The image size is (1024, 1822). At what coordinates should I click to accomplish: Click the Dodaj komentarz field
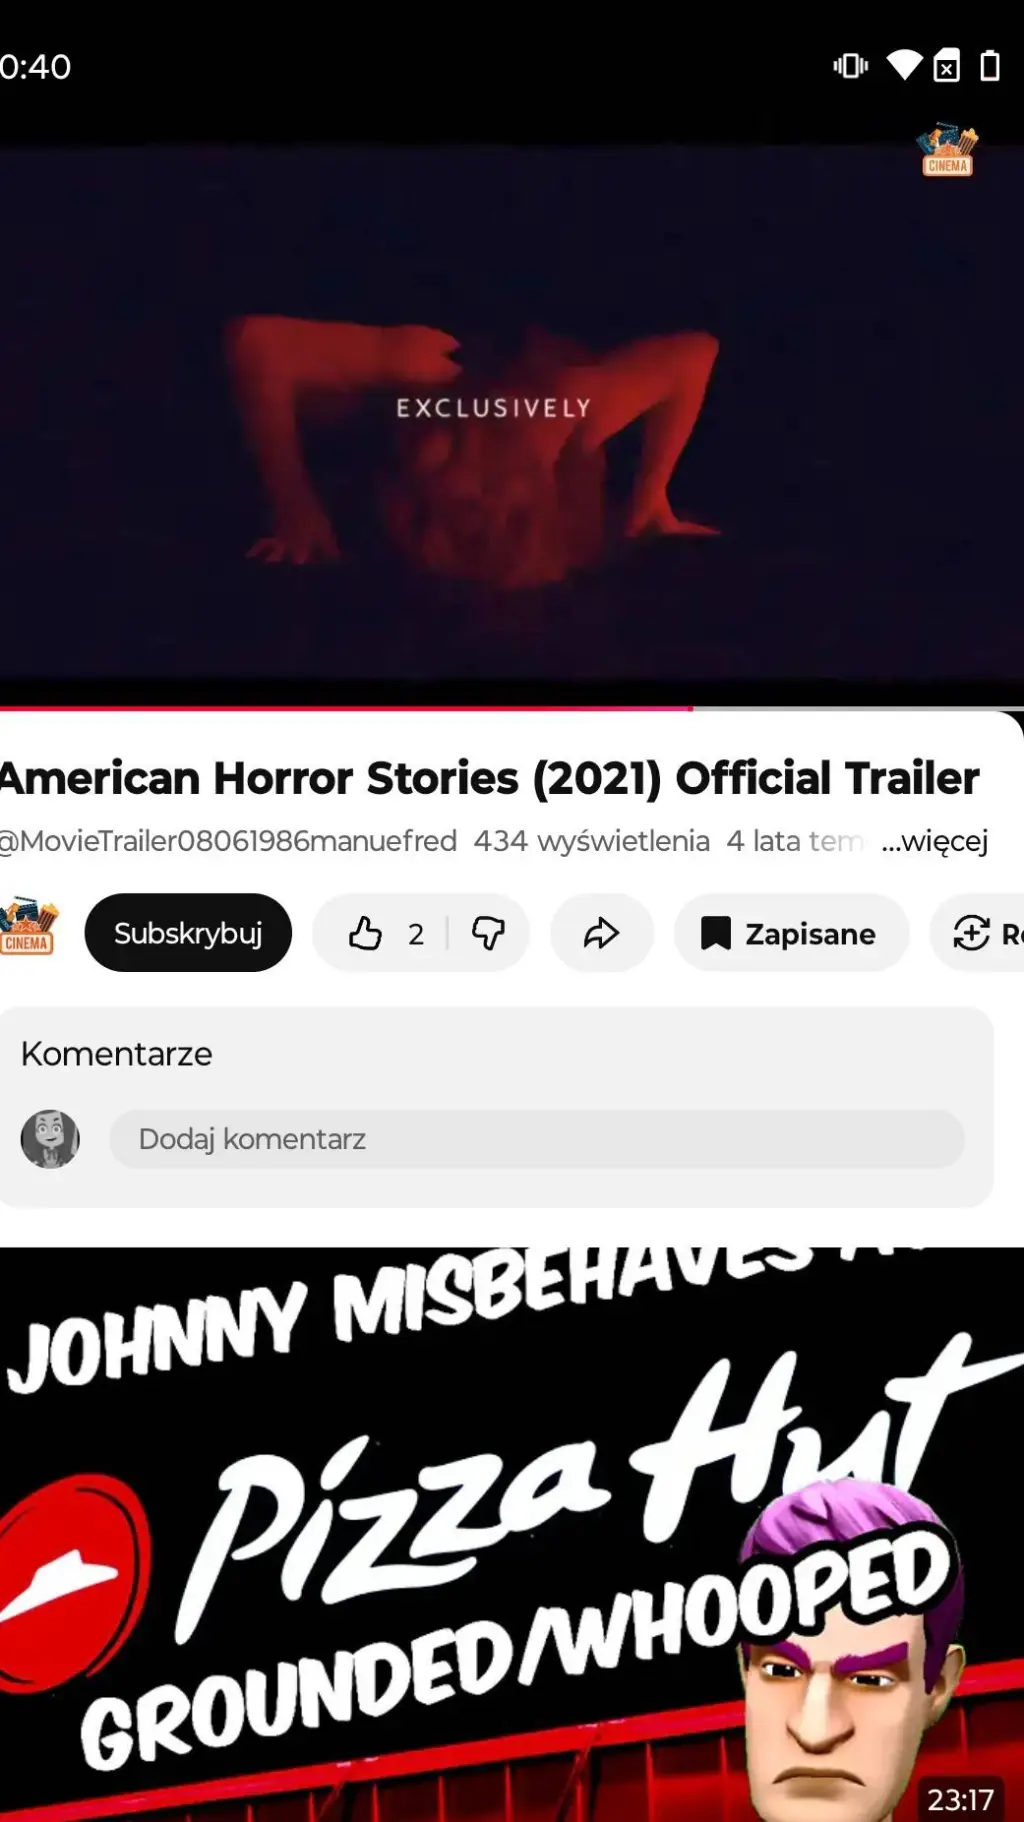coord(537,1139)
